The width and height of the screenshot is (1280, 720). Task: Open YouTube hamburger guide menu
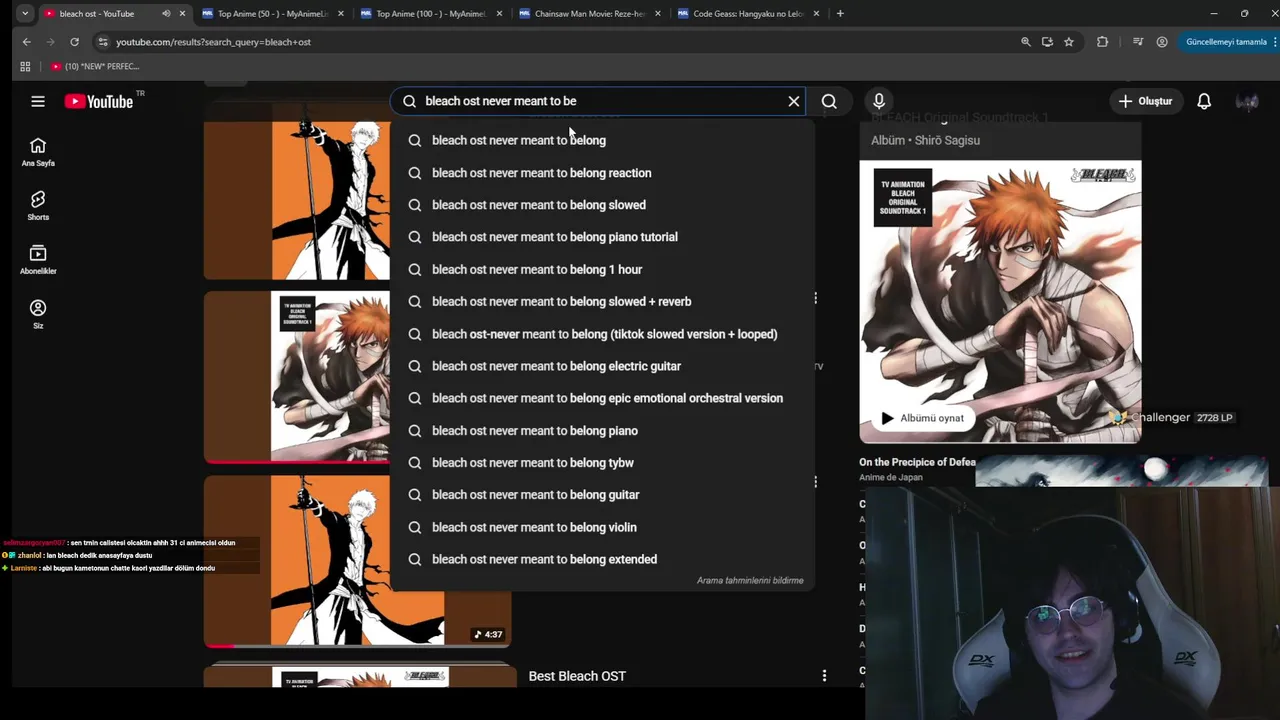tap(38, 101)
